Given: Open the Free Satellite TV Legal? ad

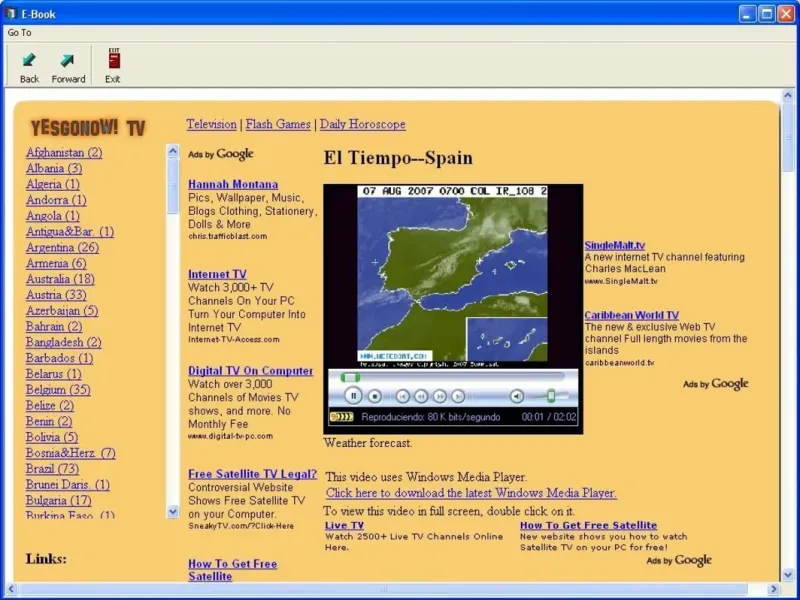Looking at the screenshot, I should coord(253,474).
